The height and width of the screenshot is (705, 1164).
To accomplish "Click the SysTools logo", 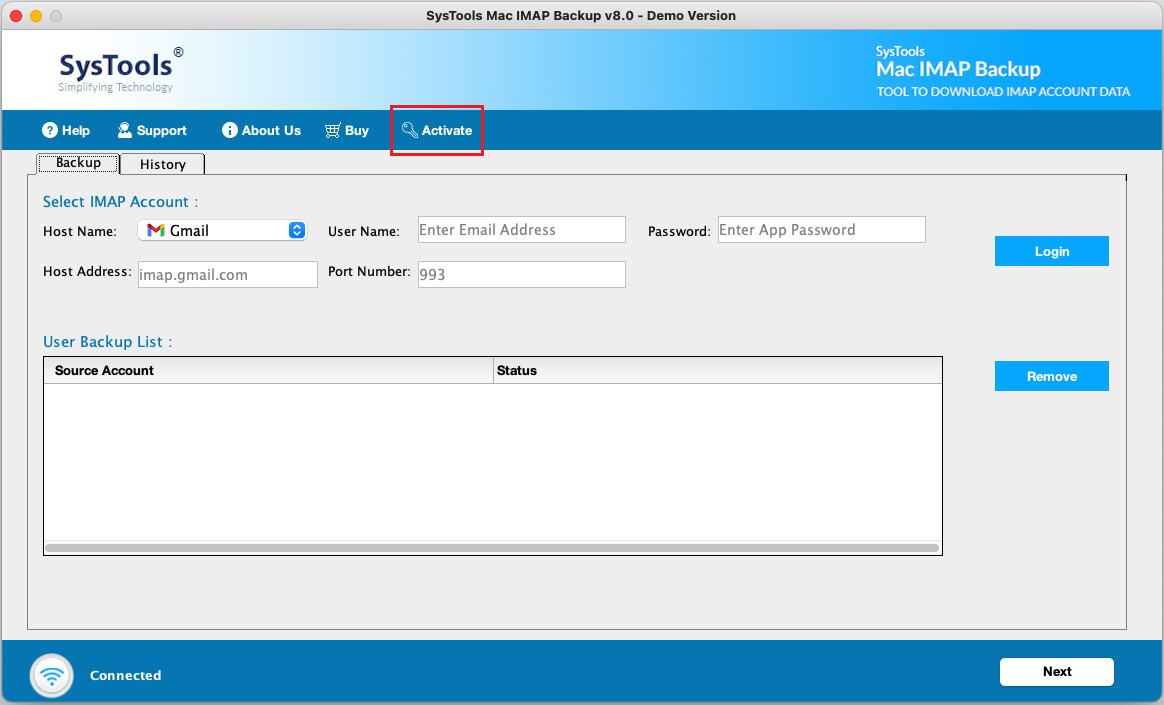I will [x=120, y=70].
